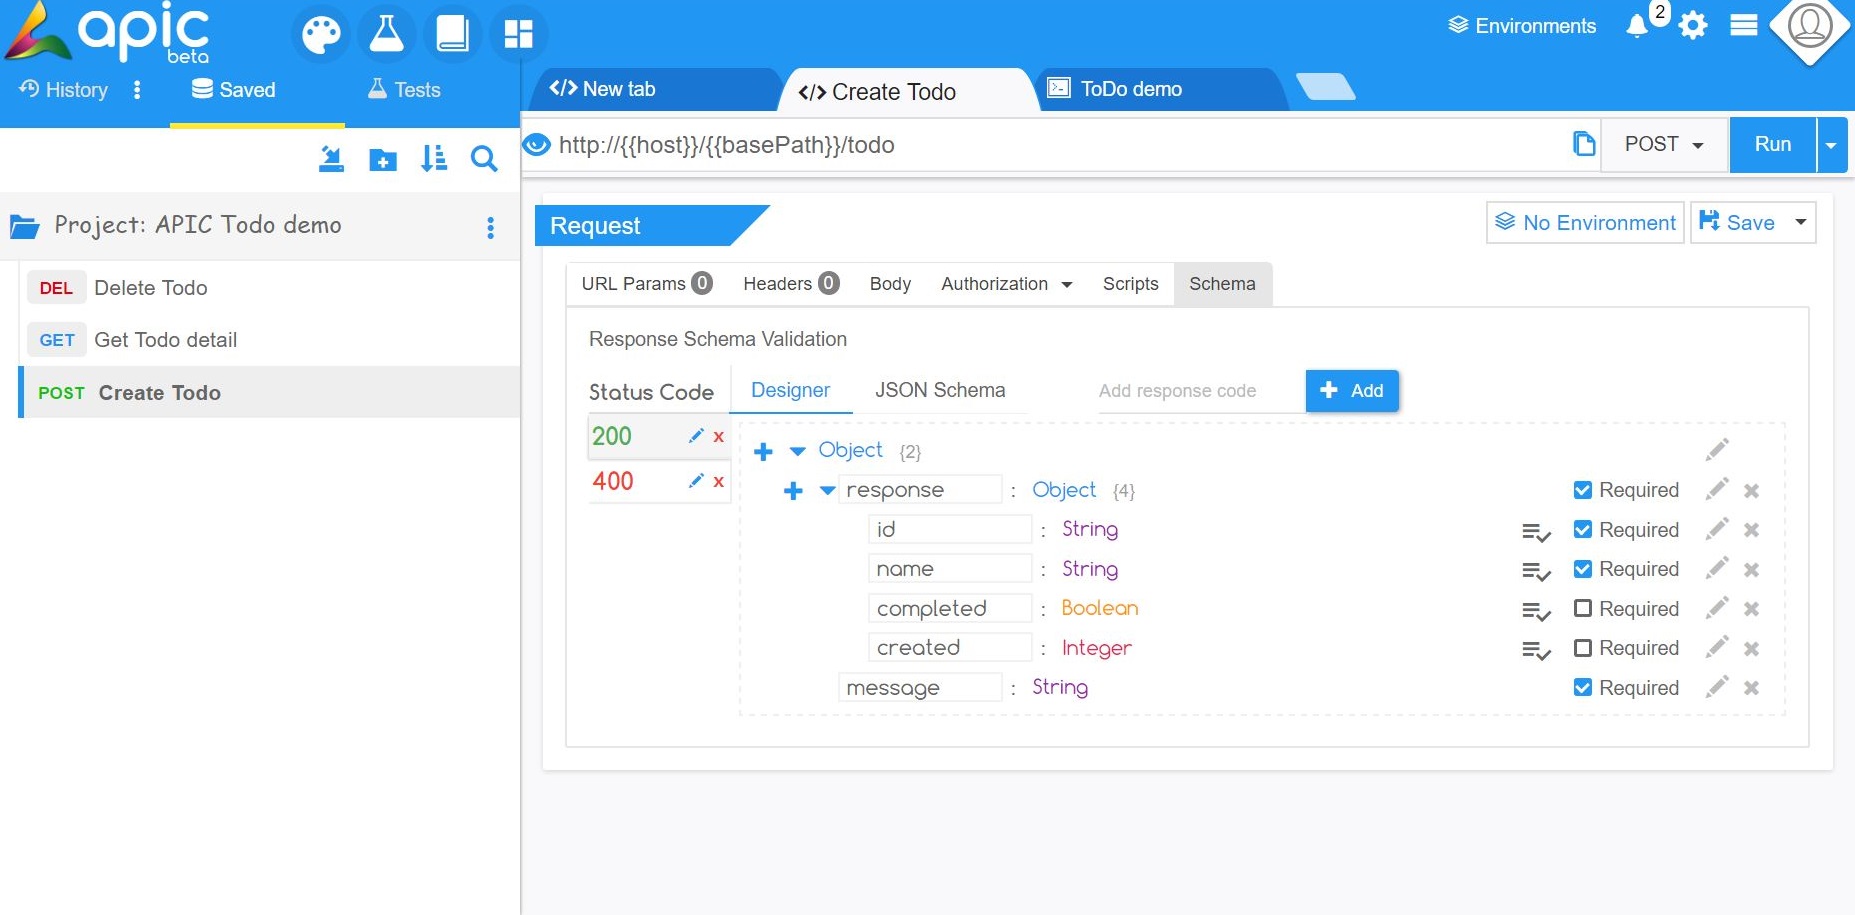The height and width of the screenshot is (915, 1855).
Task: Open project APIC Todo demo options menu
Action: pos(490,228)
